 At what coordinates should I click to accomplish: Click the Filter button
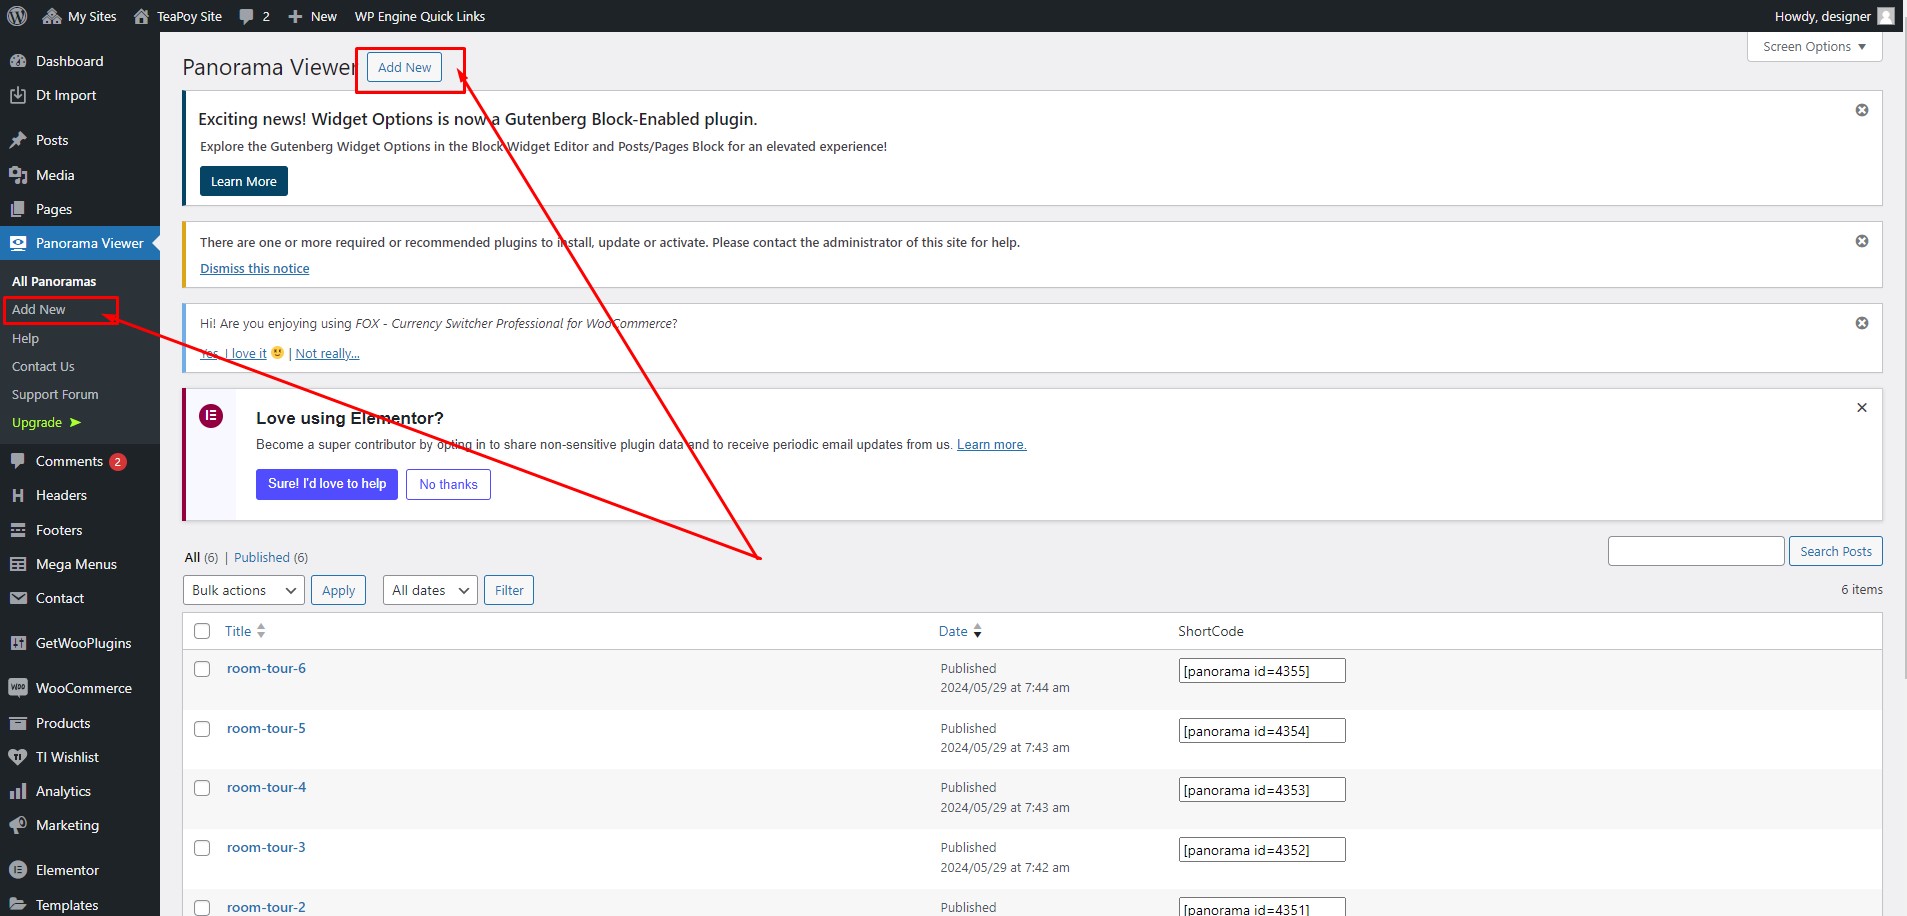click(509, 590)
